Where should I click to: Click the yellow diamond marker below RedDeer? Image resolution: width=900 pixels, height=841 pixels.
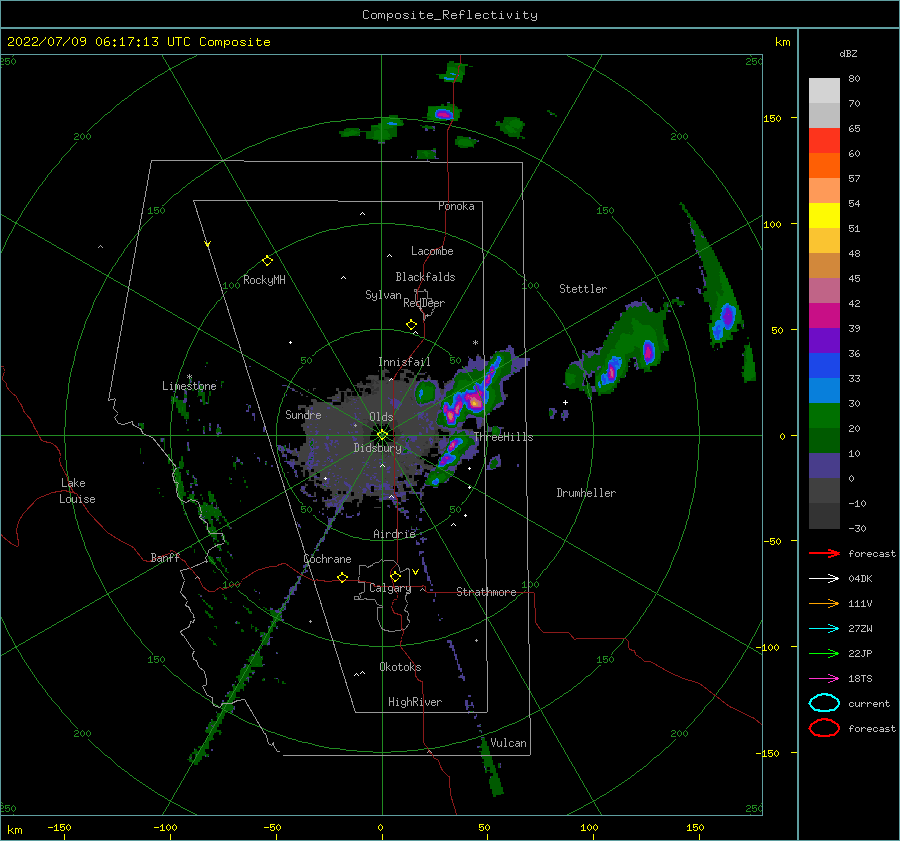click(412, 324)
